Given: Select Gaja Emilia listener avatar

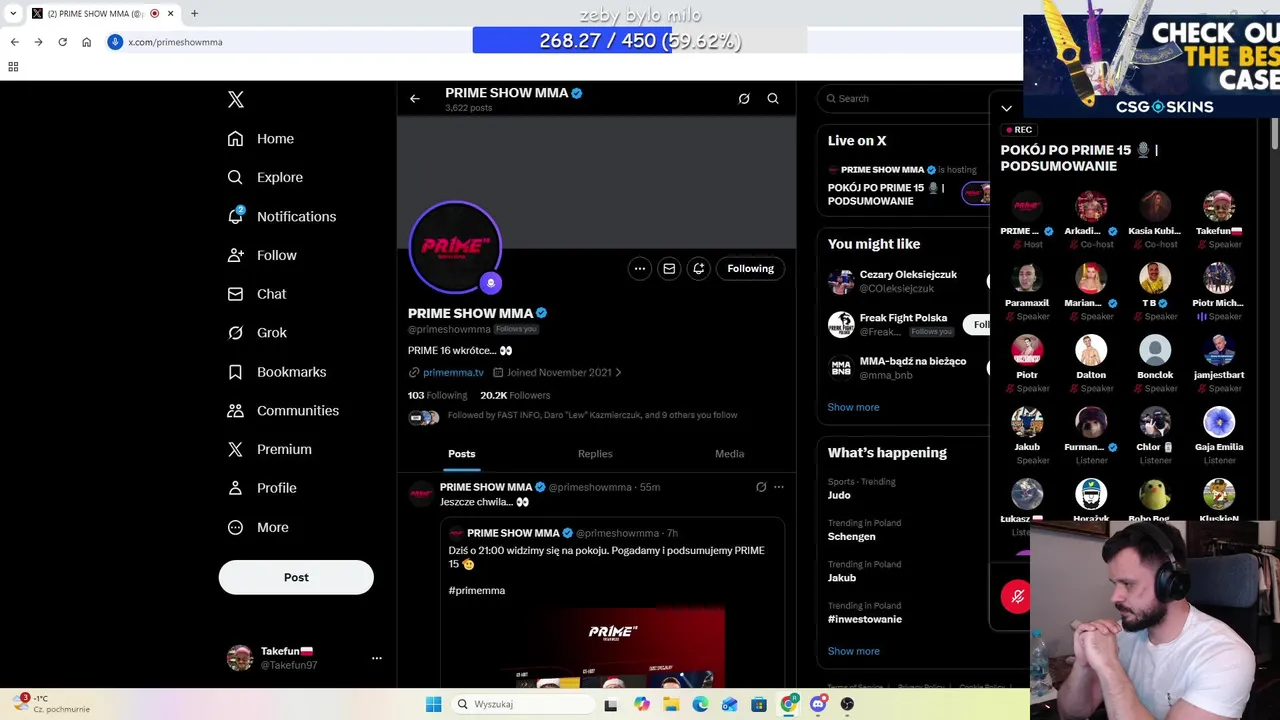Looking at the screenshot, I should coord(1219,423).
